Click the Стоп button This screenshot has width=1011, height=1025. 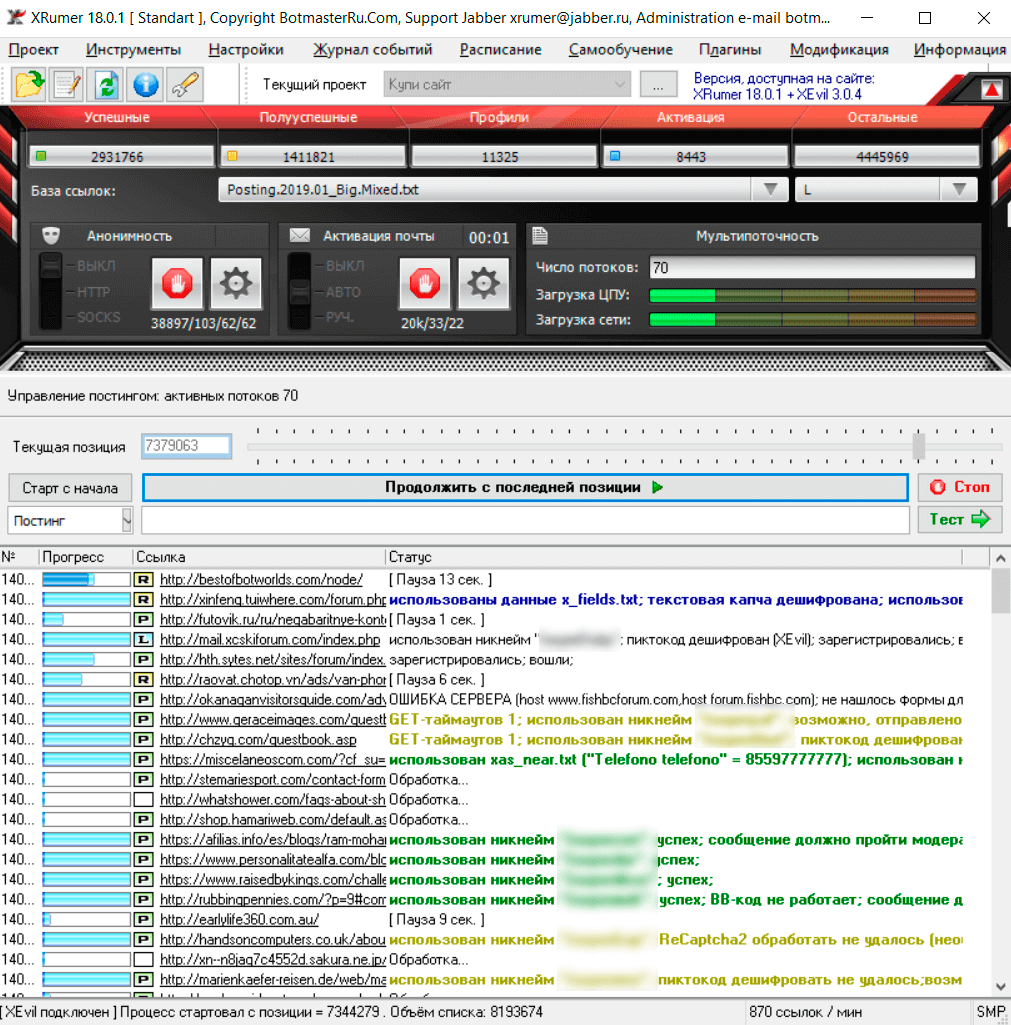(x=960, y=487)
